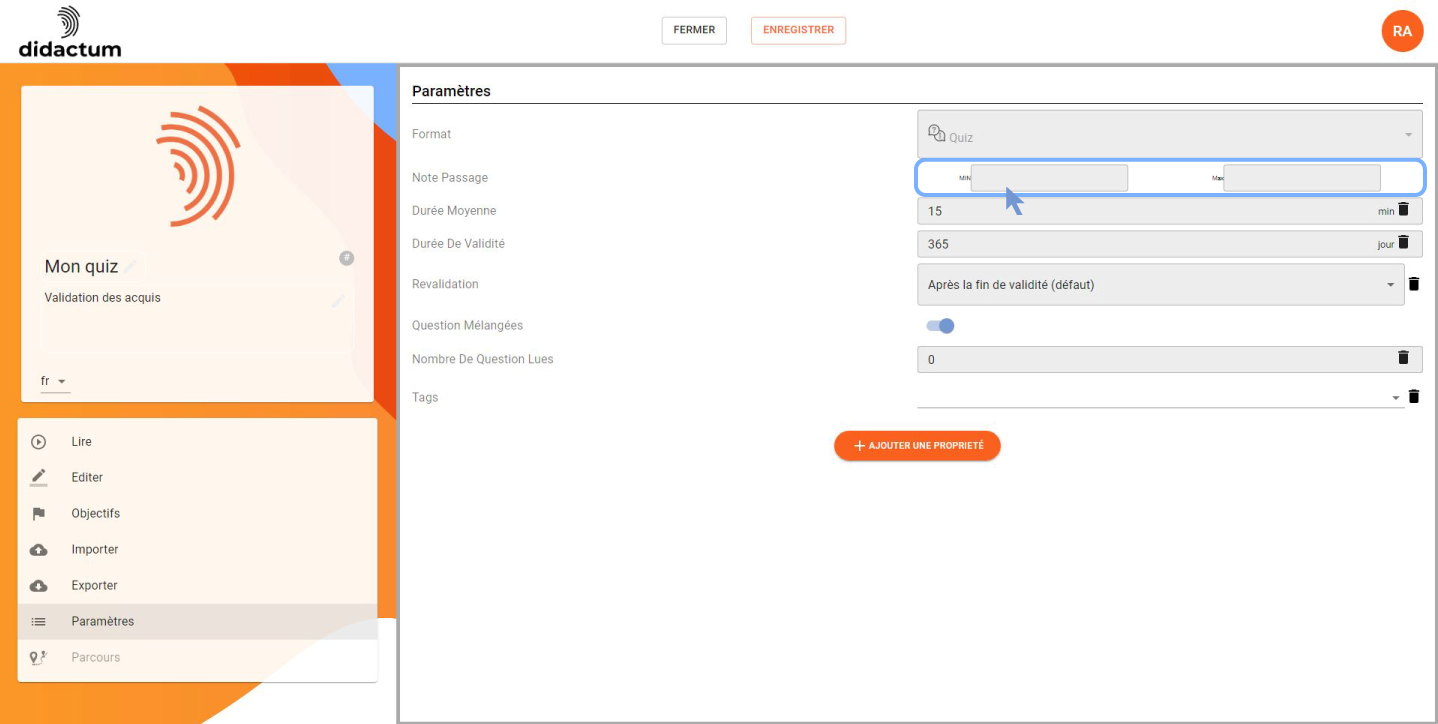The image size is (1438, 724).
Task: Click the ENREGISTRER button
Action: click(x=798, y=30)
